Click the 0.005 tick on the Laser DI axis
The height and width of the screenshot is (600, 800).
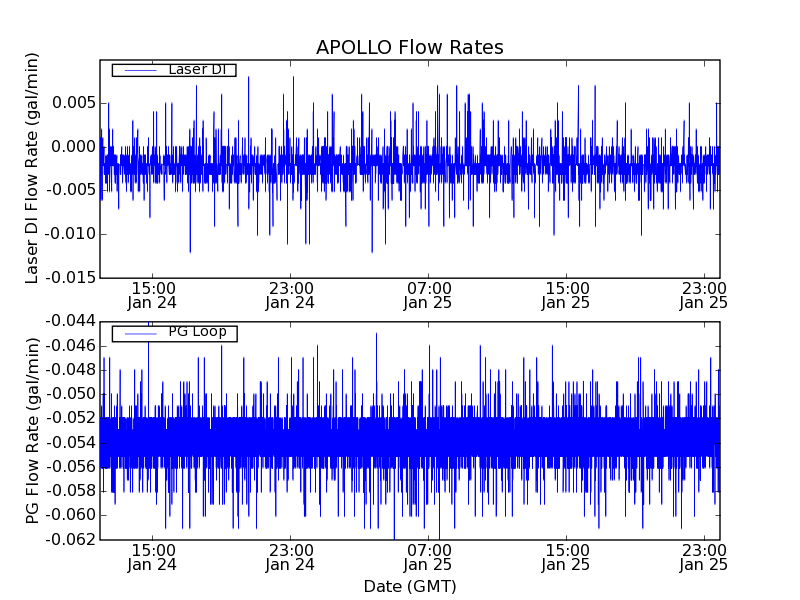pos(74,103)
